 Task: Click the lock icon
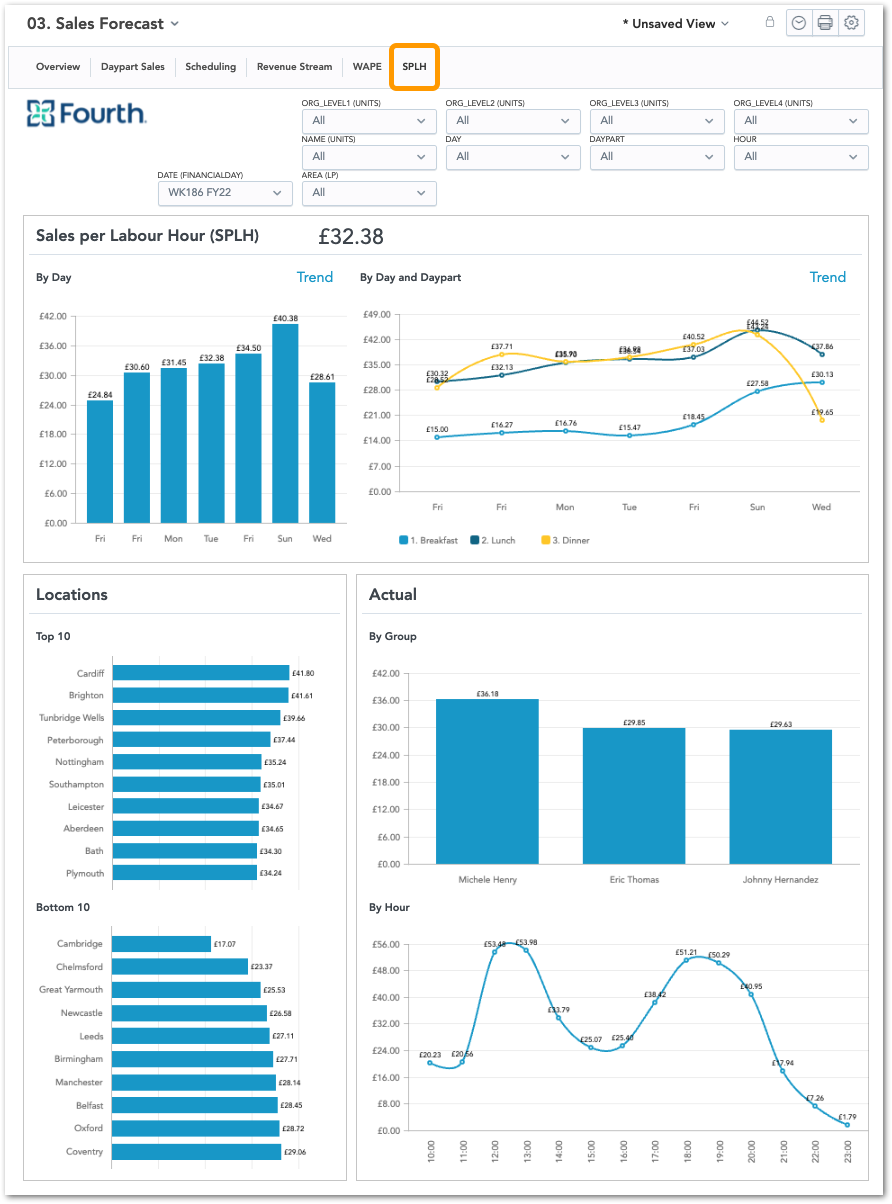(x=769, y=22)
